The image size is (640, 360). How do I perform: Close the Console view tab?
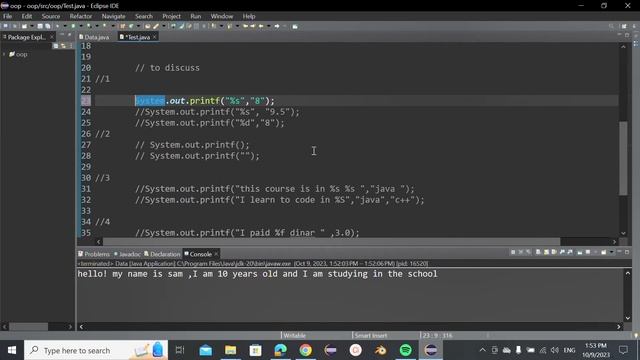(216, 254)
